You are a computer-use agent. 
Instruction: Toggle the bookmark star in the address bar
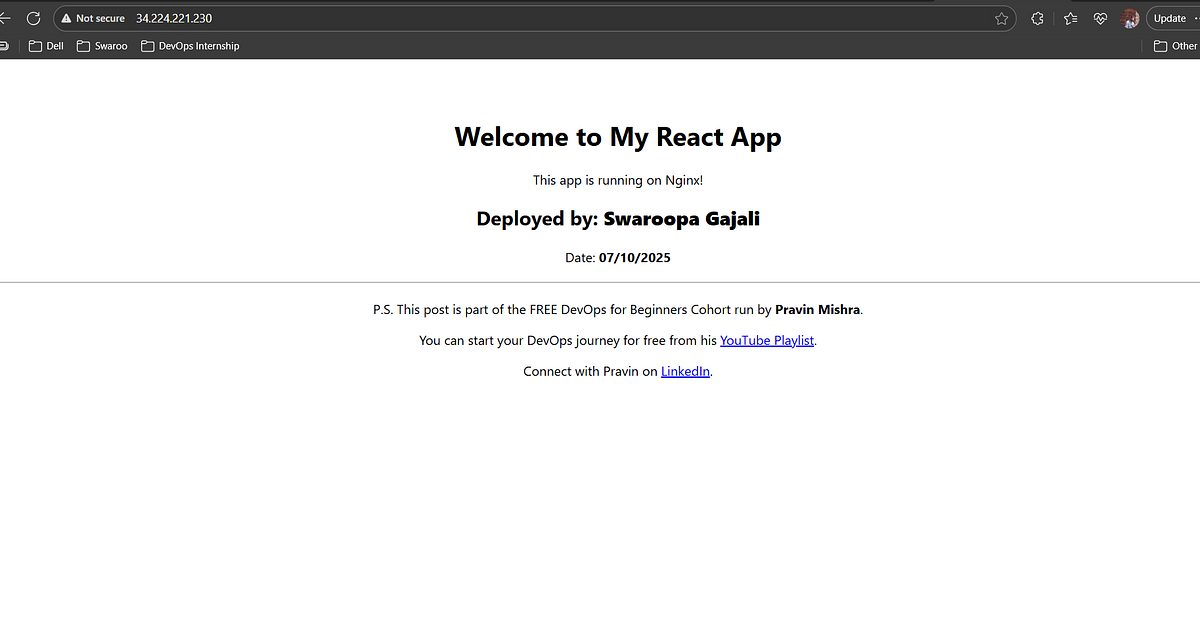[1001, 17]
